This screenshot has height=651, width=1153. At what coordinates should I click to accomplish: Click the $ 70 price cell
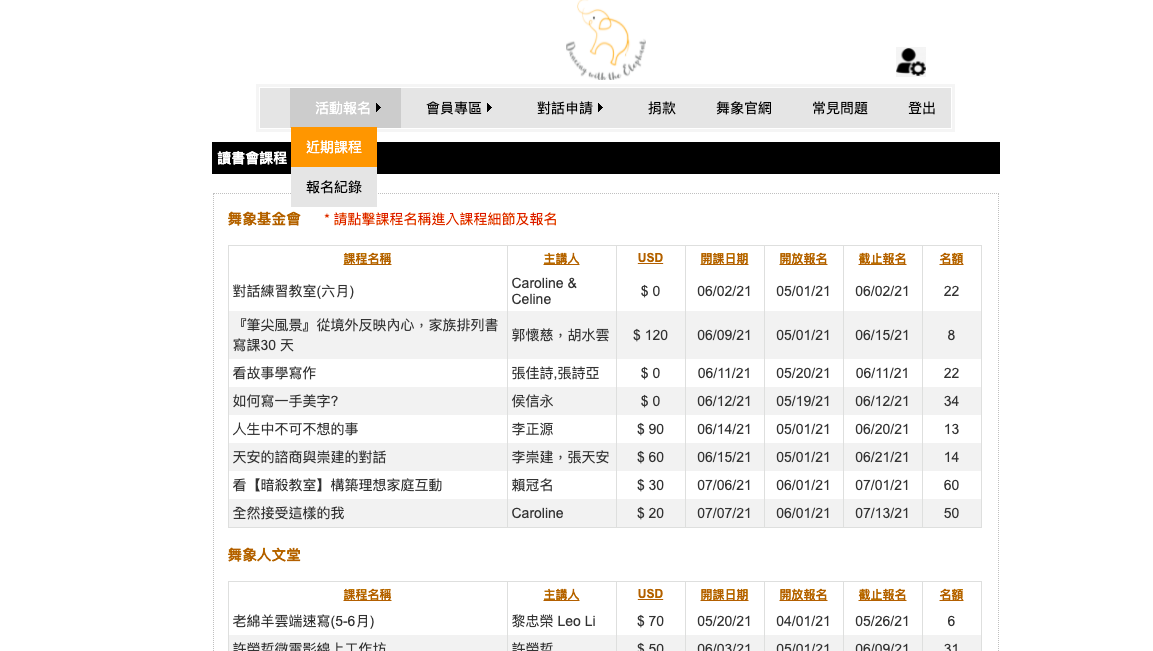point(650,621)
